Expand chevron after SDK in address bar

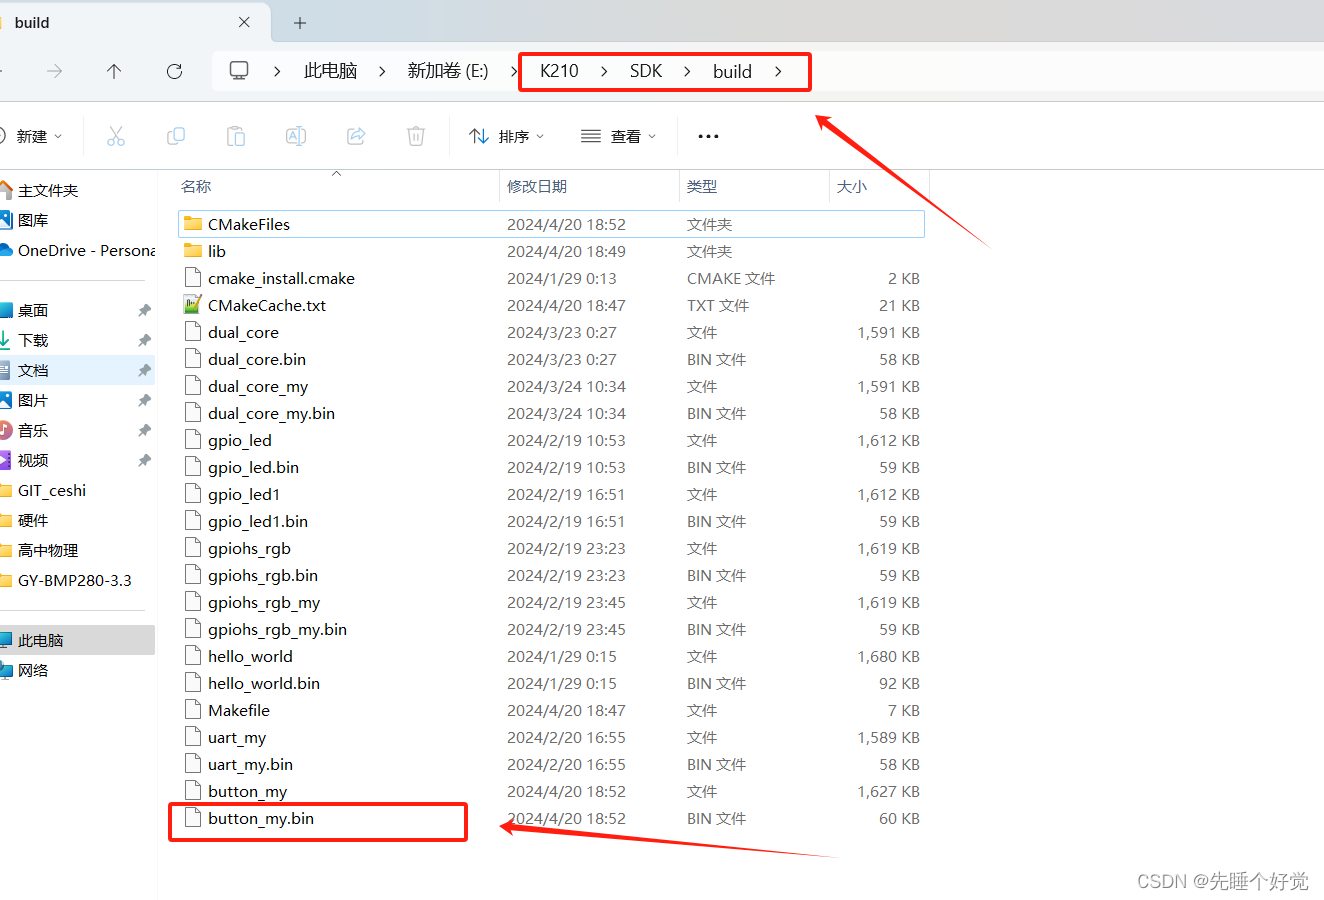point(687,71)
